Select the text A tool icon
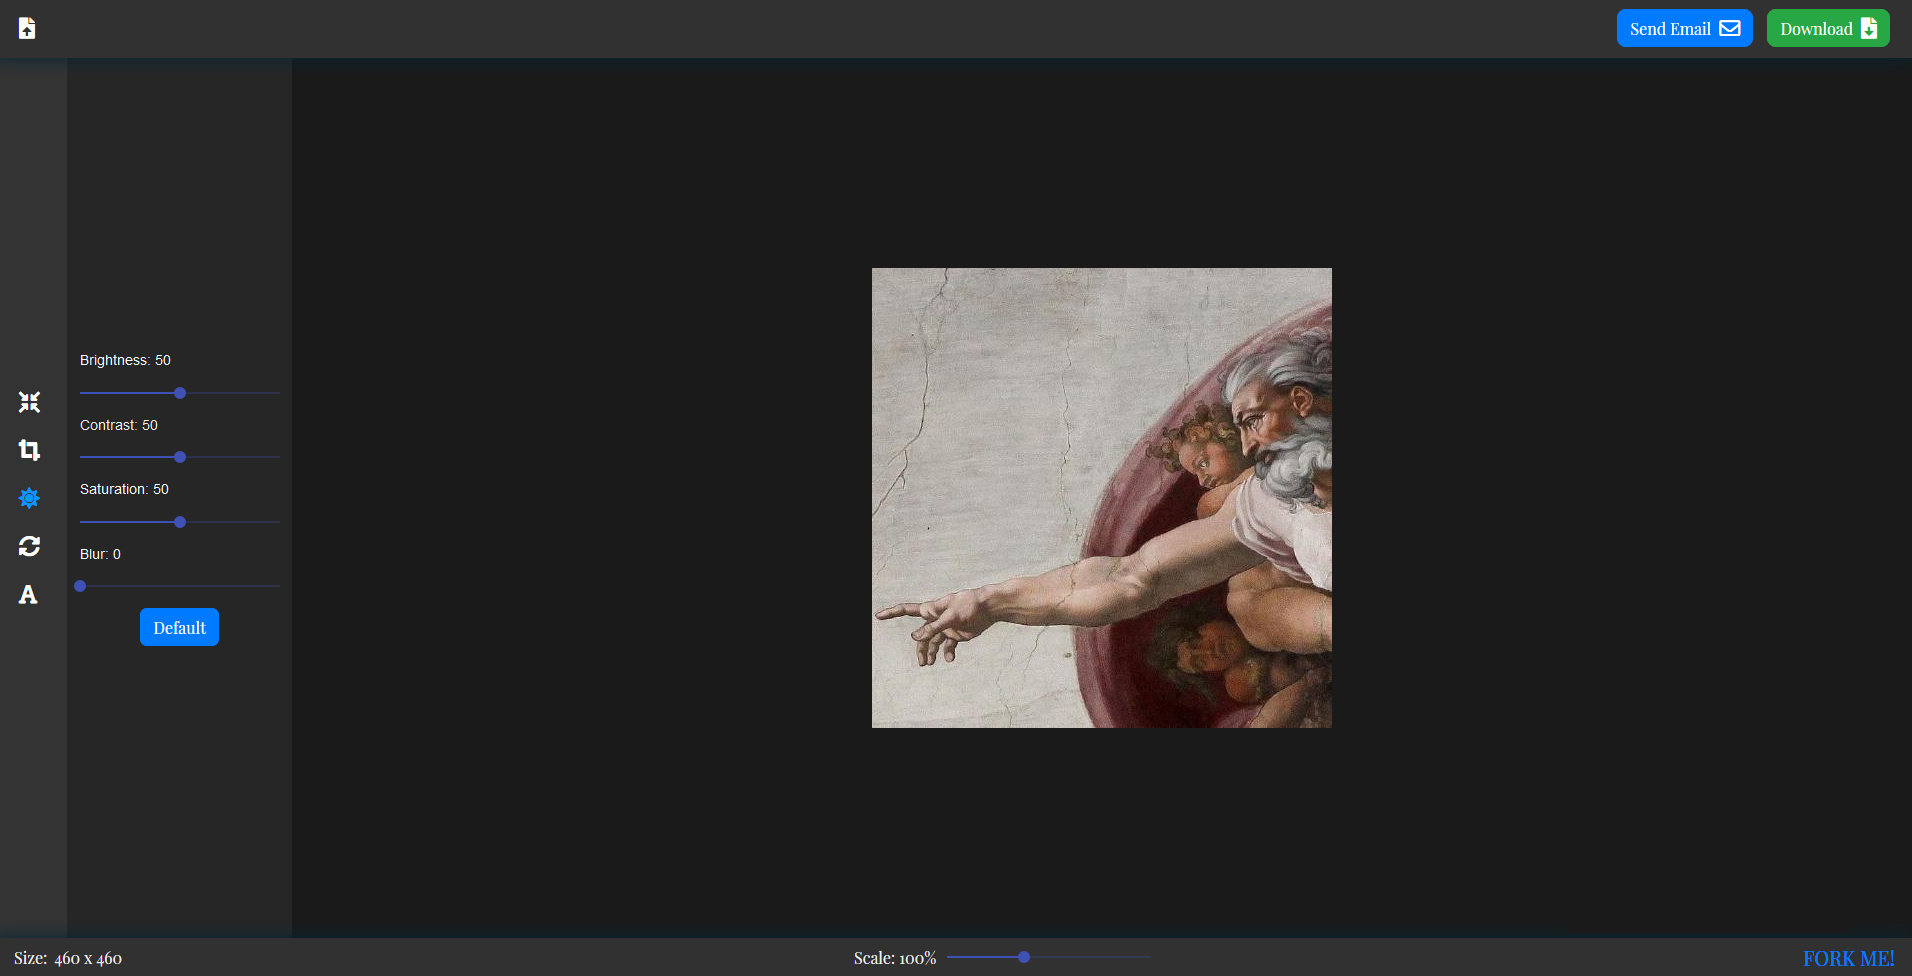 [x=28, y=594]
